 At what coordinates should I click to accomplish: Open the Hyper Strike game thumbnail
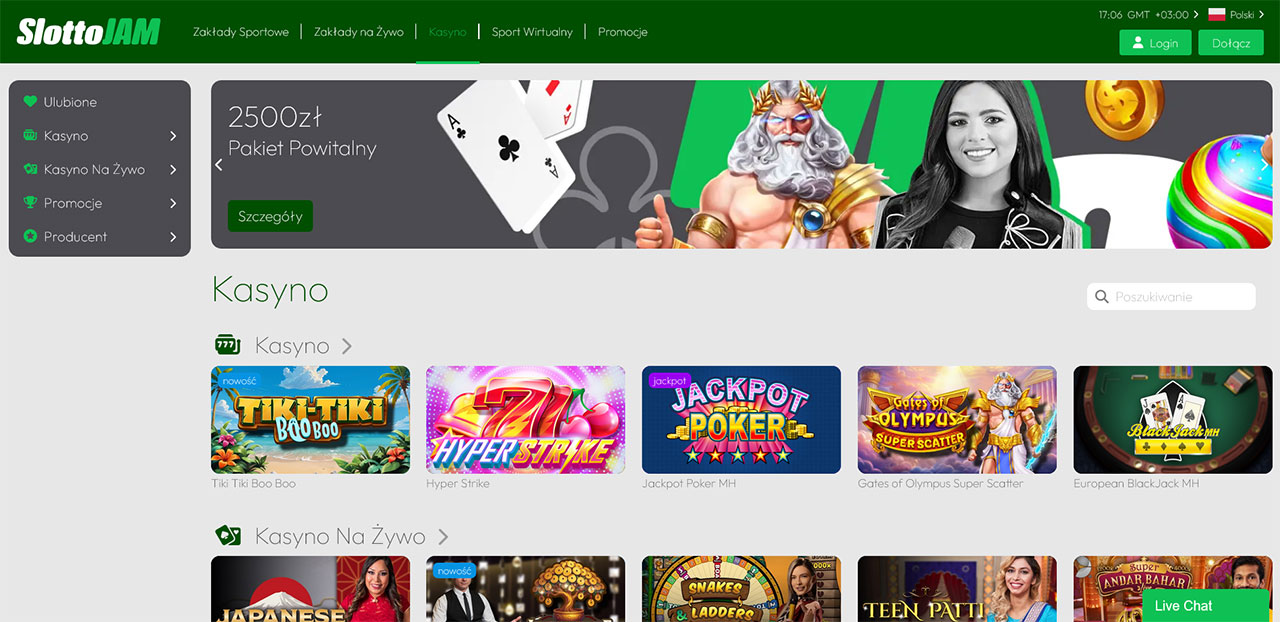pos(526,419)
